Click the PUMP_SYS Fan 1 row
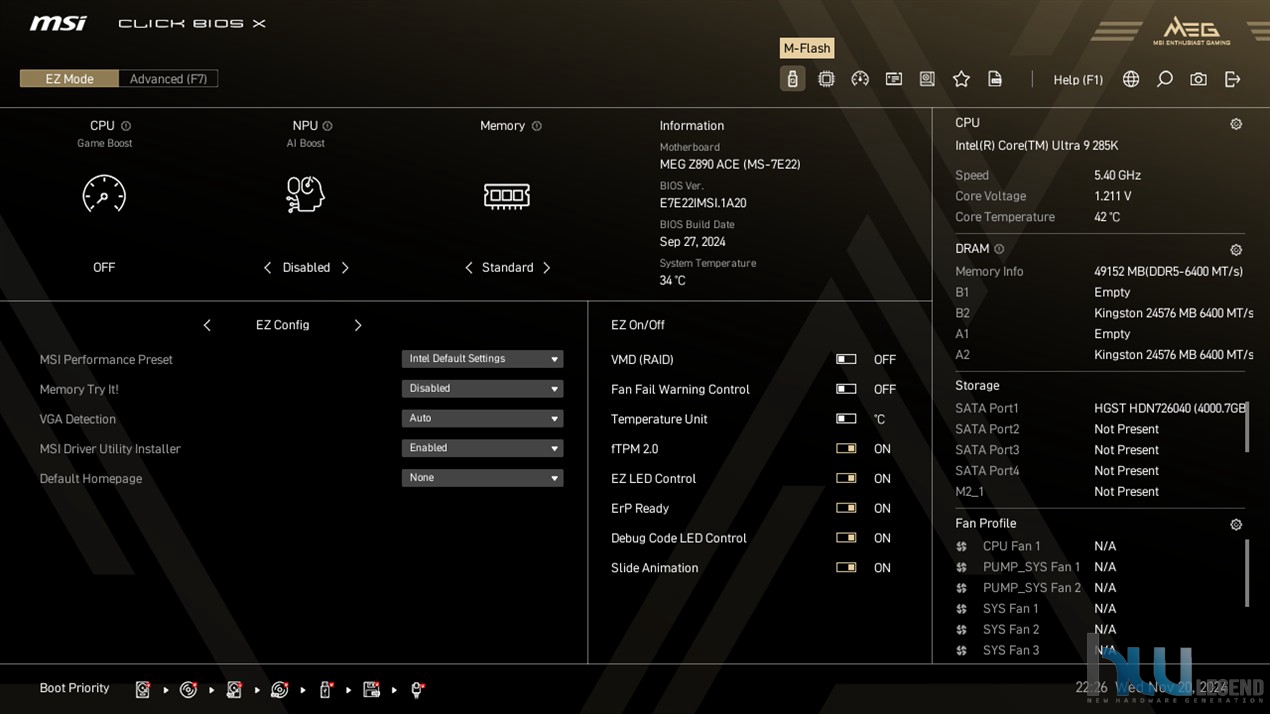Screen dimensions: 1270x714 point(1037,567)
